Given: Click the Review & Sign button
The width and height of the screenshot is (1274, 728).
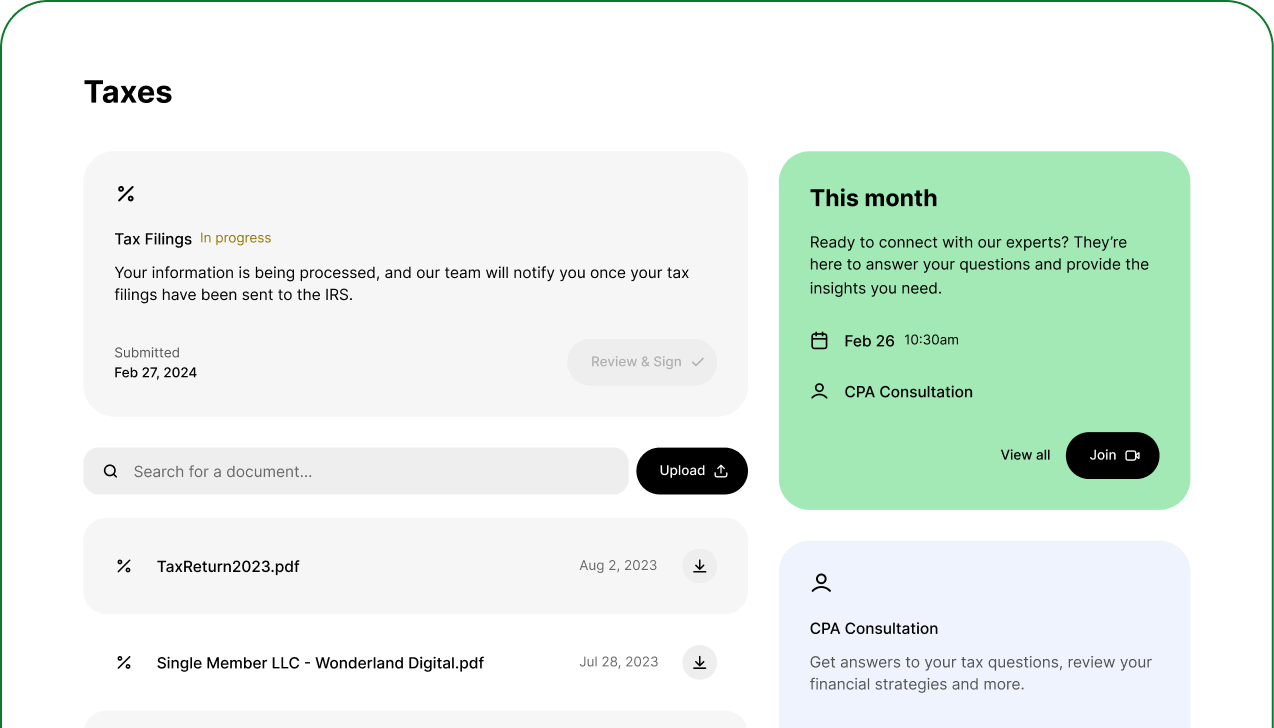Looking at the screenshot, I should coord(642,362).
